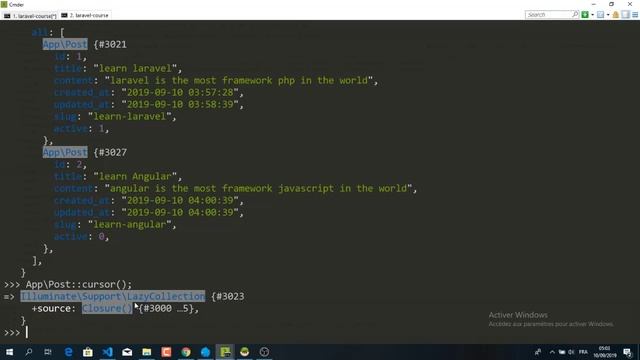Click the second App\Post text #3027
This screenshot has height=360, width=640.
65,153
